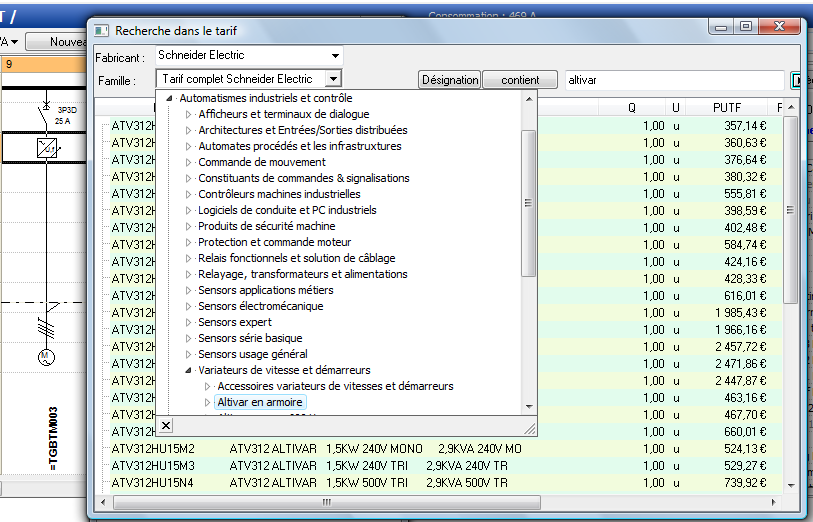The width and height of the screenshot is (813, 522).
Task: Select row ATV312HU15M3
Action: (446, 466)
